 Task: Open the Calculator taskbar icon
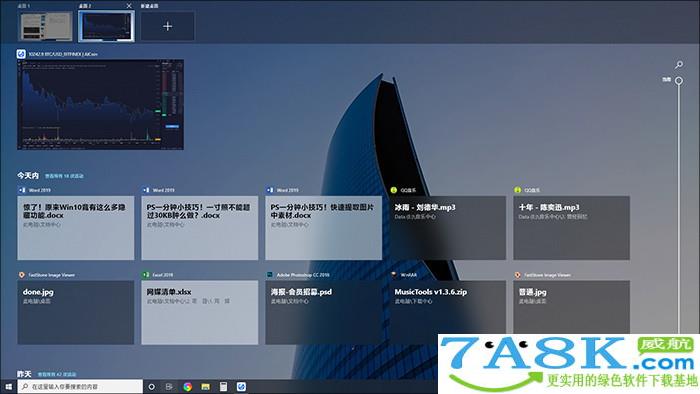tap(223, 387)
